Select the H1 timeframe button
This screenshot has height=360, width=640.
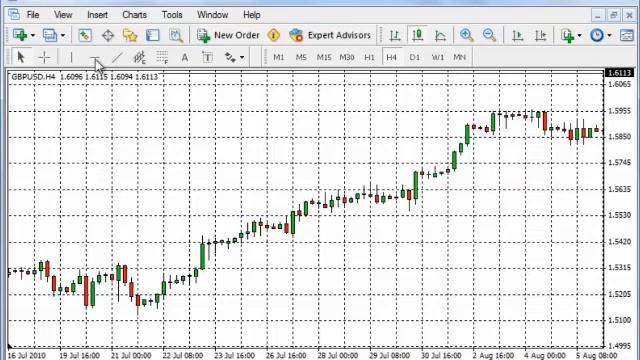tap(369, 57)
